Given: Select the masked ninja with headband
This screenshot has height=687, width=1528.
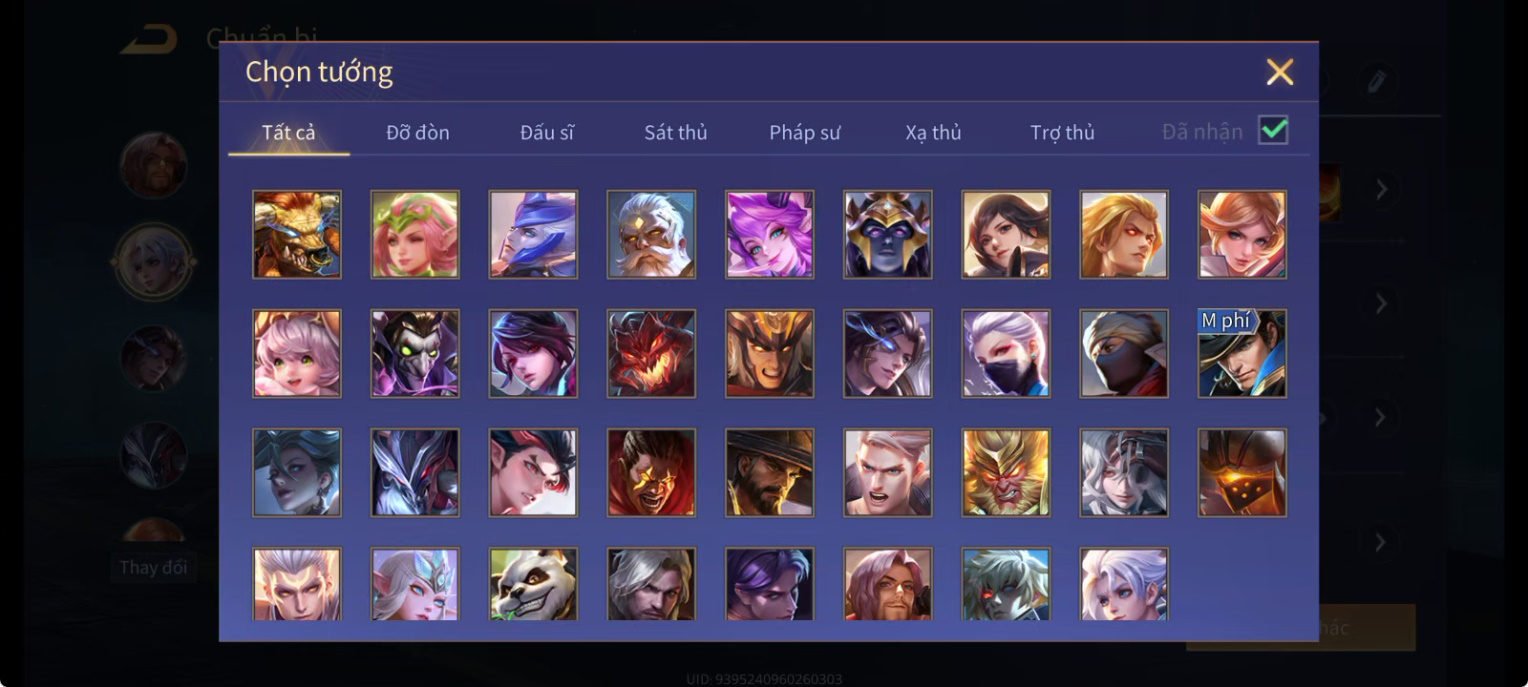Looking at the screenshot, I should click(1124, 353).
